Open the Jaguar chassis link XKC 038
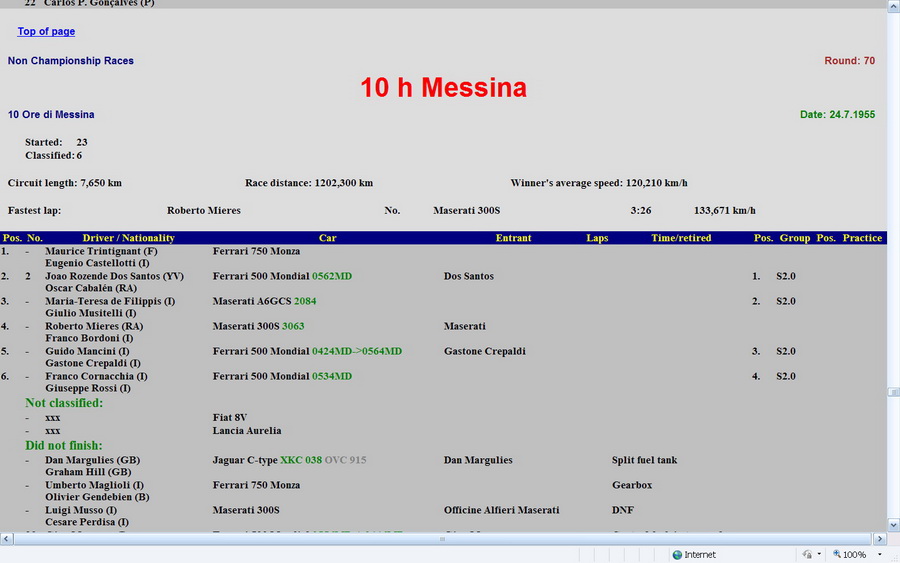The height and width of the screenshot is (563, 900). pyautogui.click(x=301, y=460)
